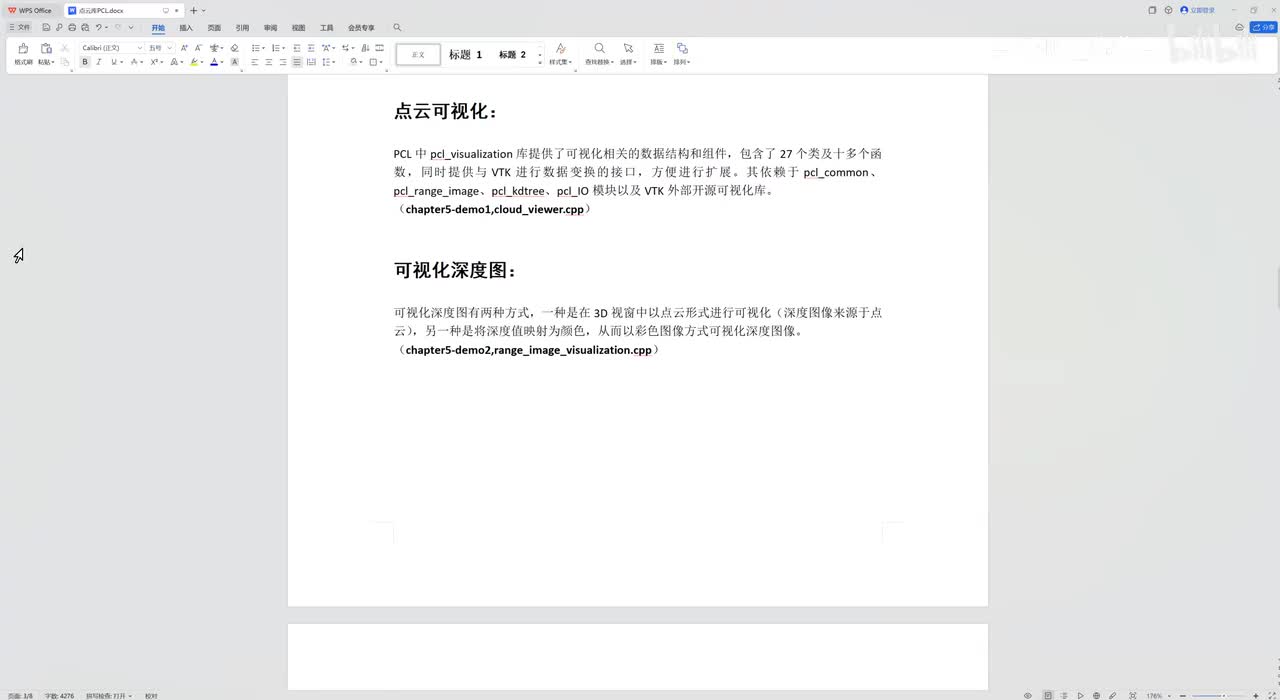Screen dimensions: 1280x700
Task: Click the Undo arrow icon
Action: 98,27
